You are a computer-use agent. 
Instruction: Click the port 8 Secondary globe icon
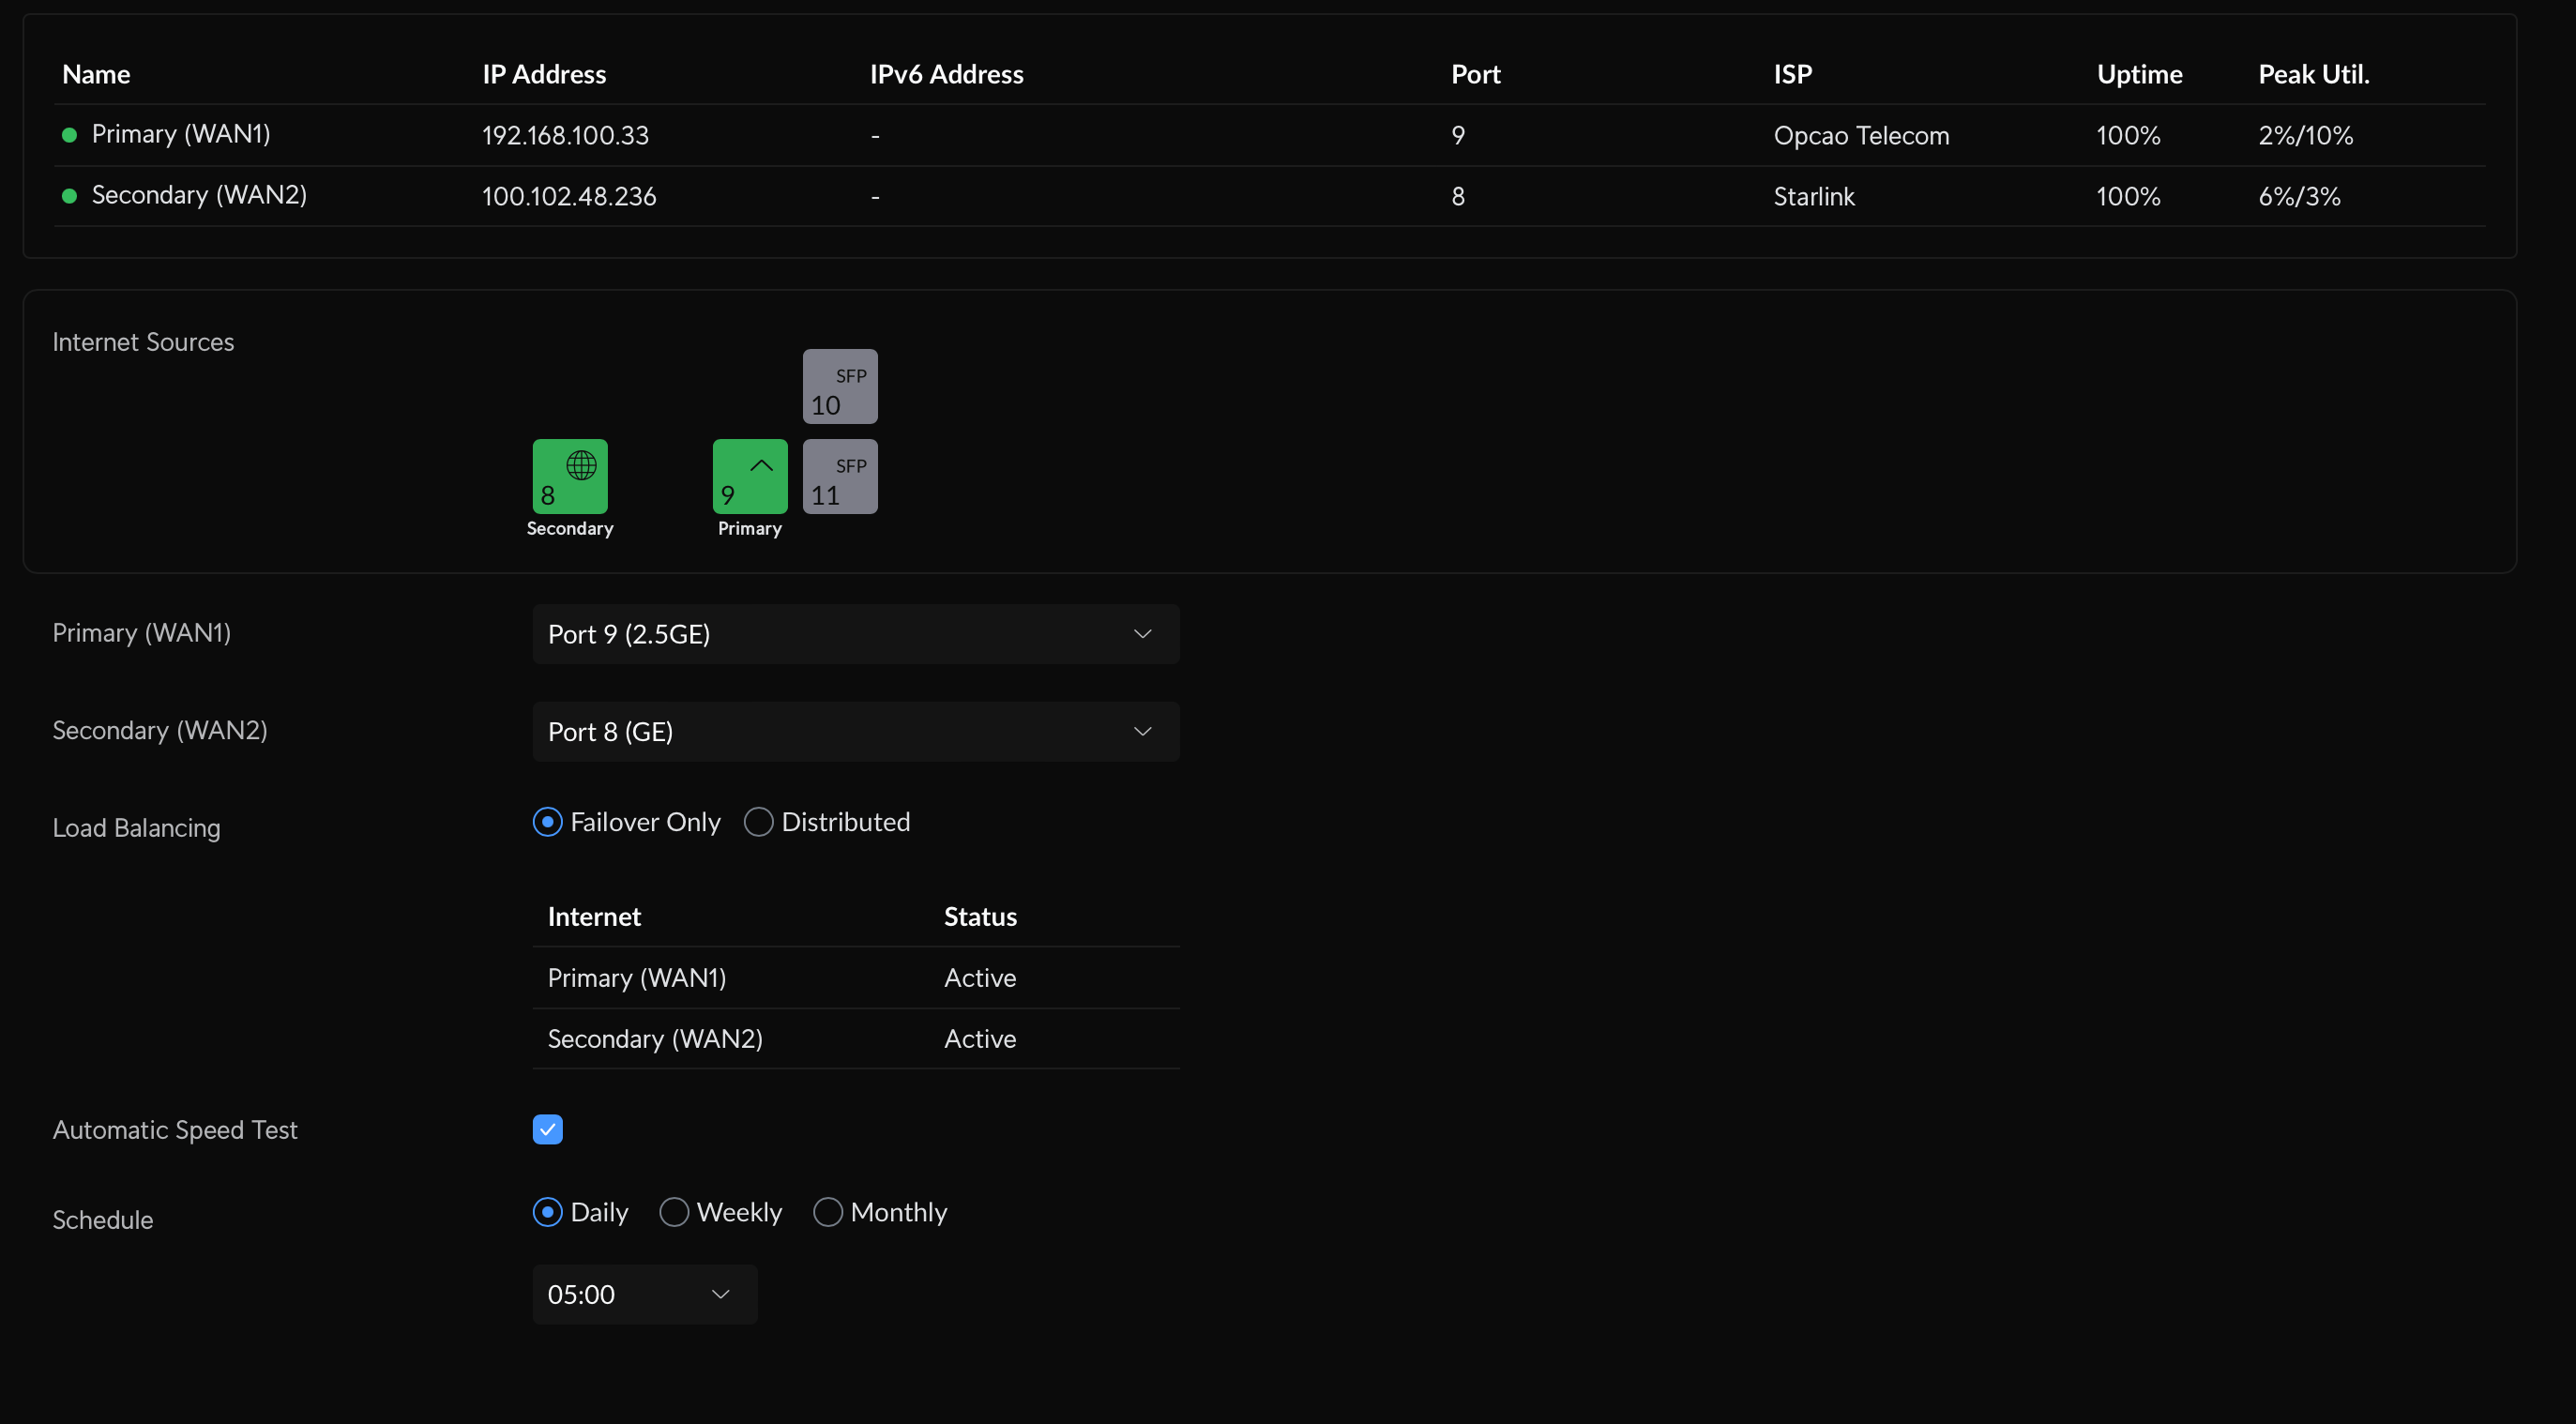point(570,476)
